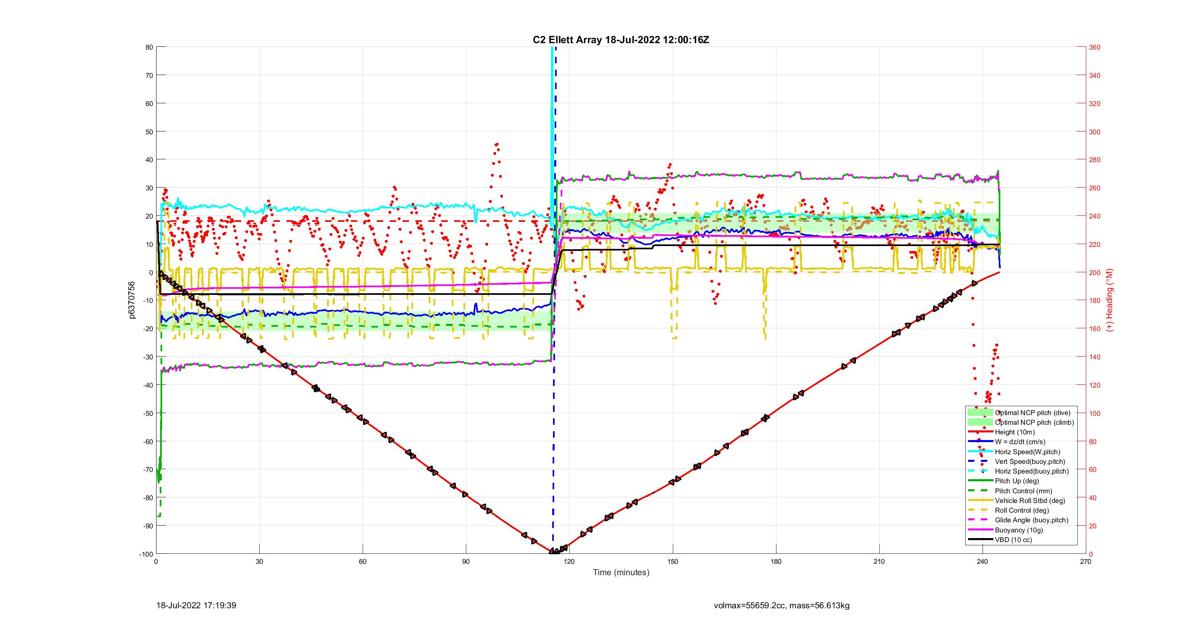The image size is (1200, 622).
Task: Select 'VBD (10 cc)' legend entry
Action: coord(1013,539)
